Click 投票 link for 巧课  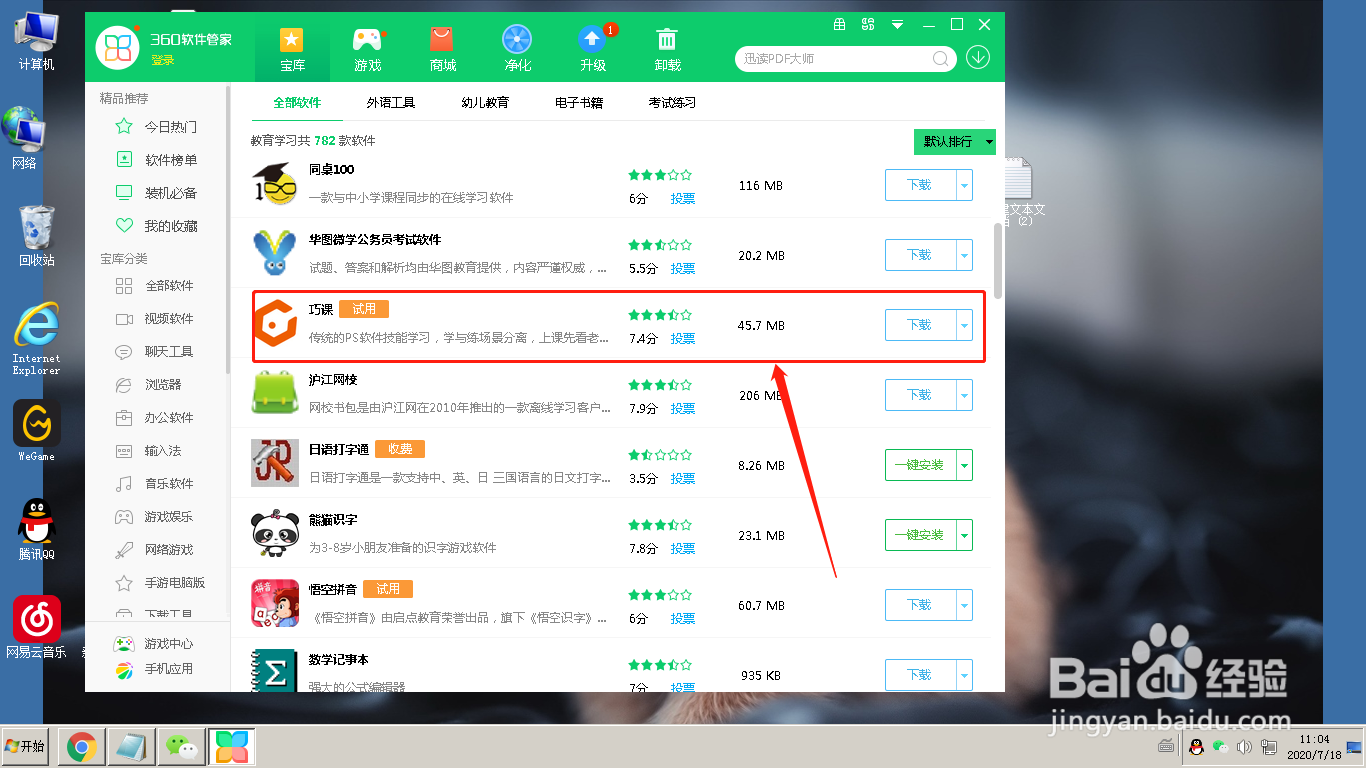pyautogui.click(x=683, y=339)
